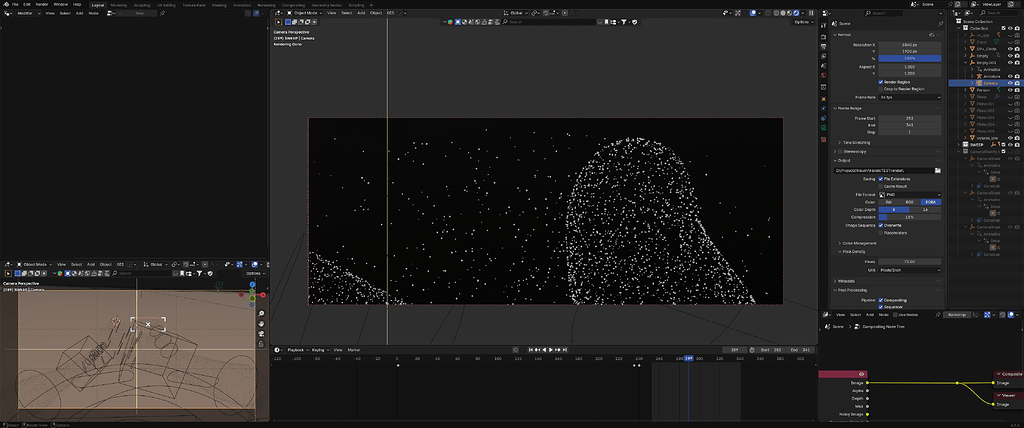1024x428 pixels.
Task: Select the RGBA color mode button
Action: click(x=931, y=202)
